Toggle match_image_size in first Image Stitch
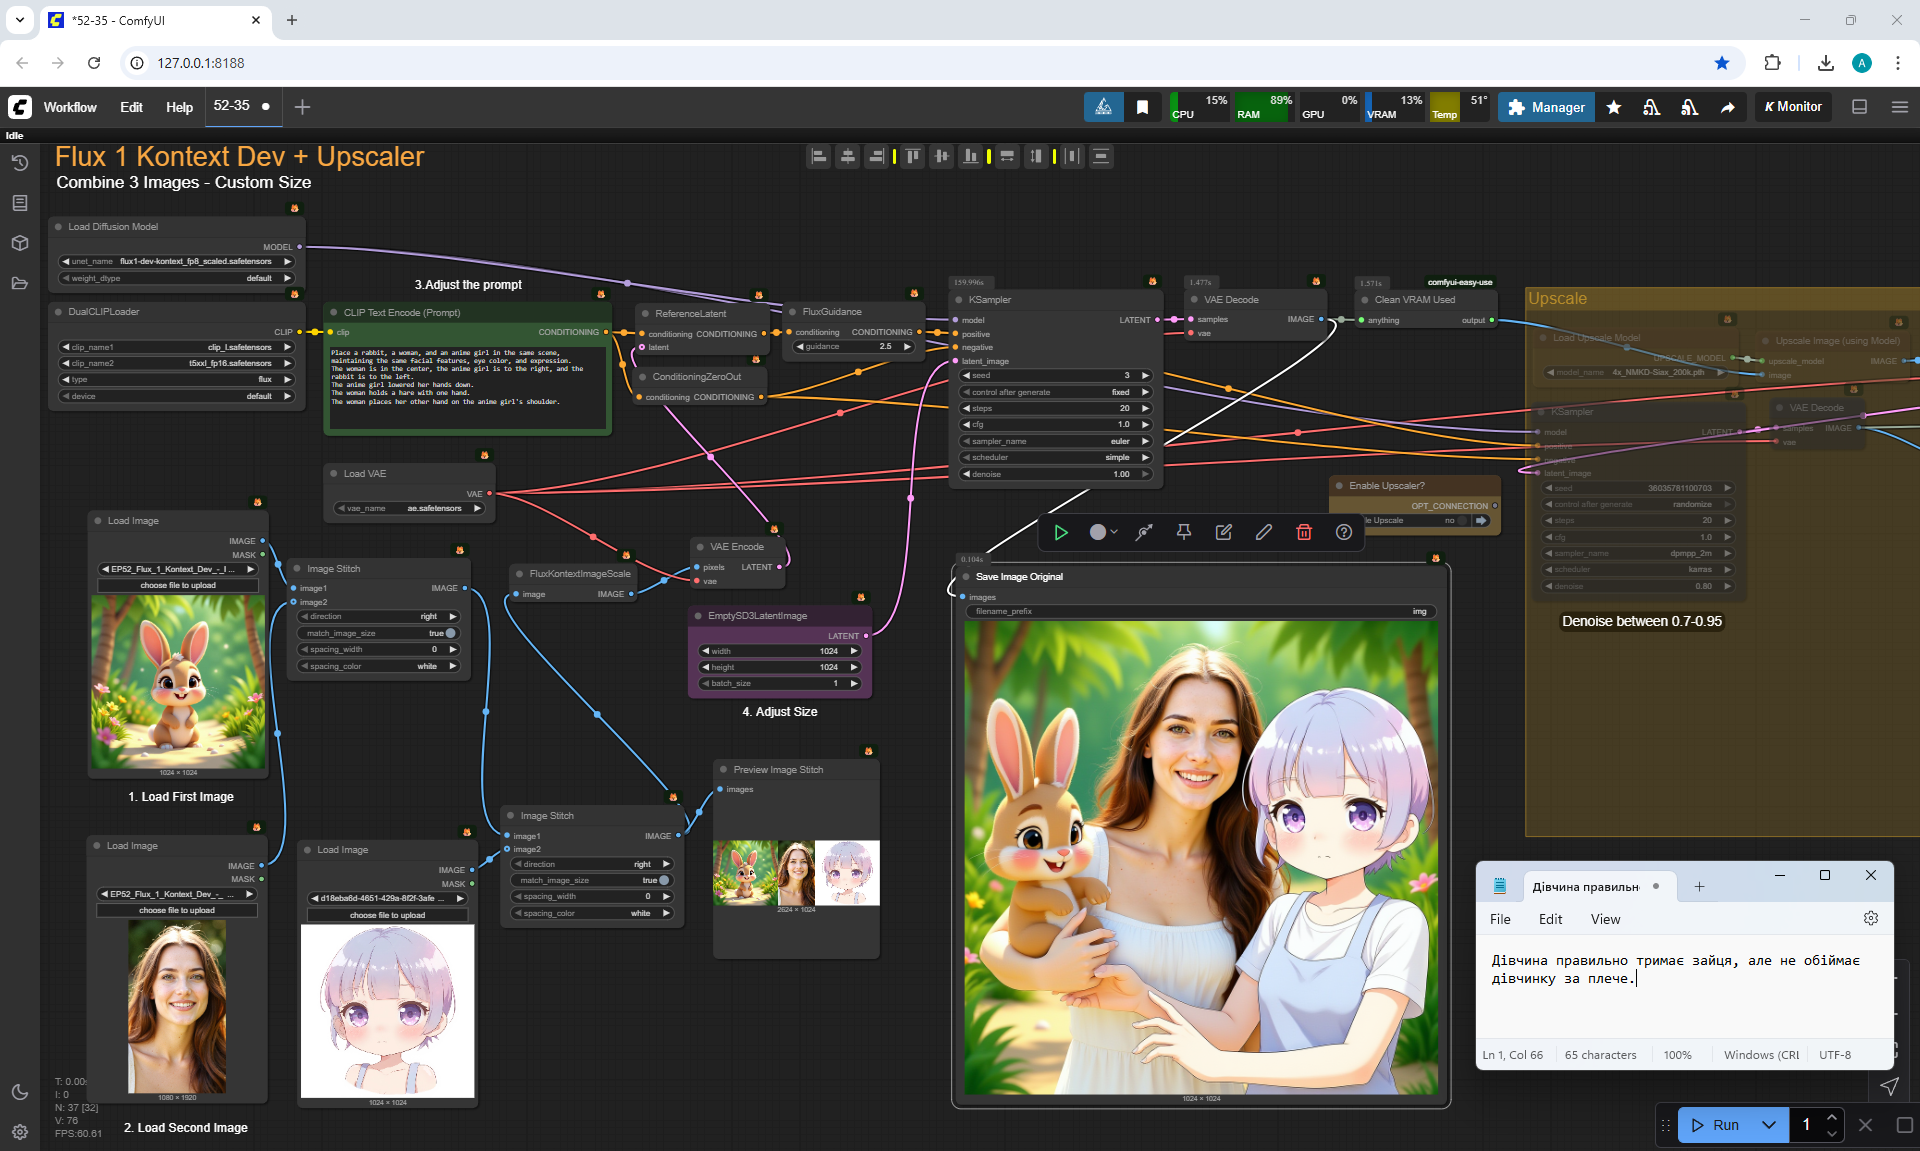The width and height of the screenshot is (1920, 1151). coord(450,633)
